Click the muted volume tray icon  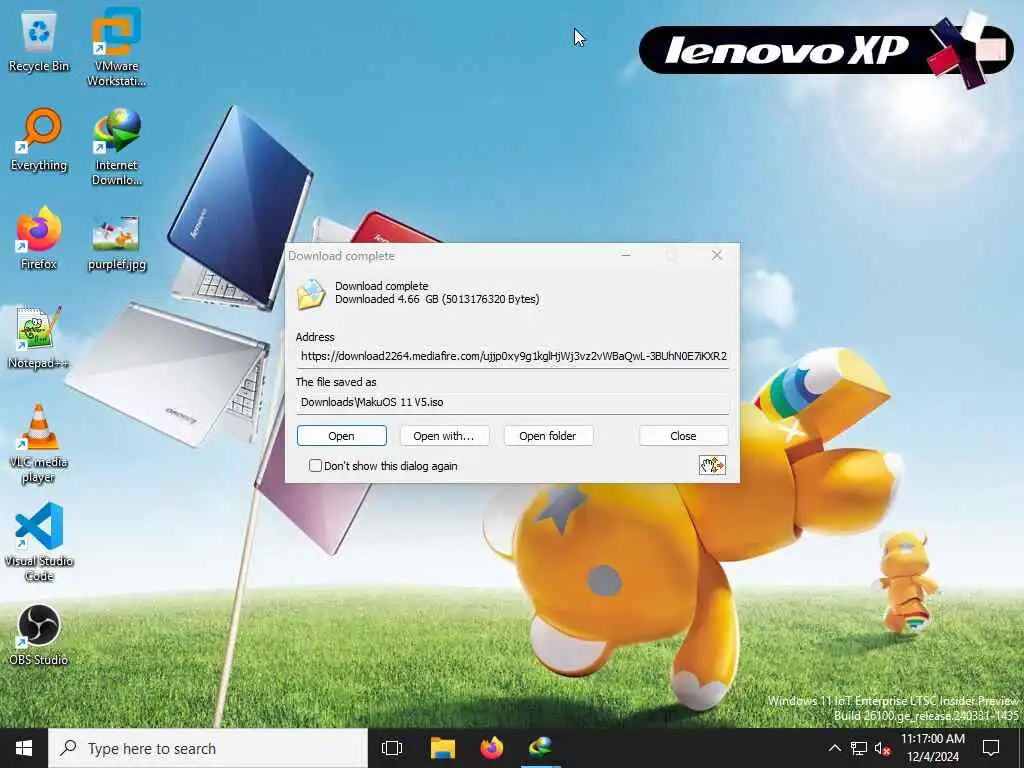(x=883, y=748)
